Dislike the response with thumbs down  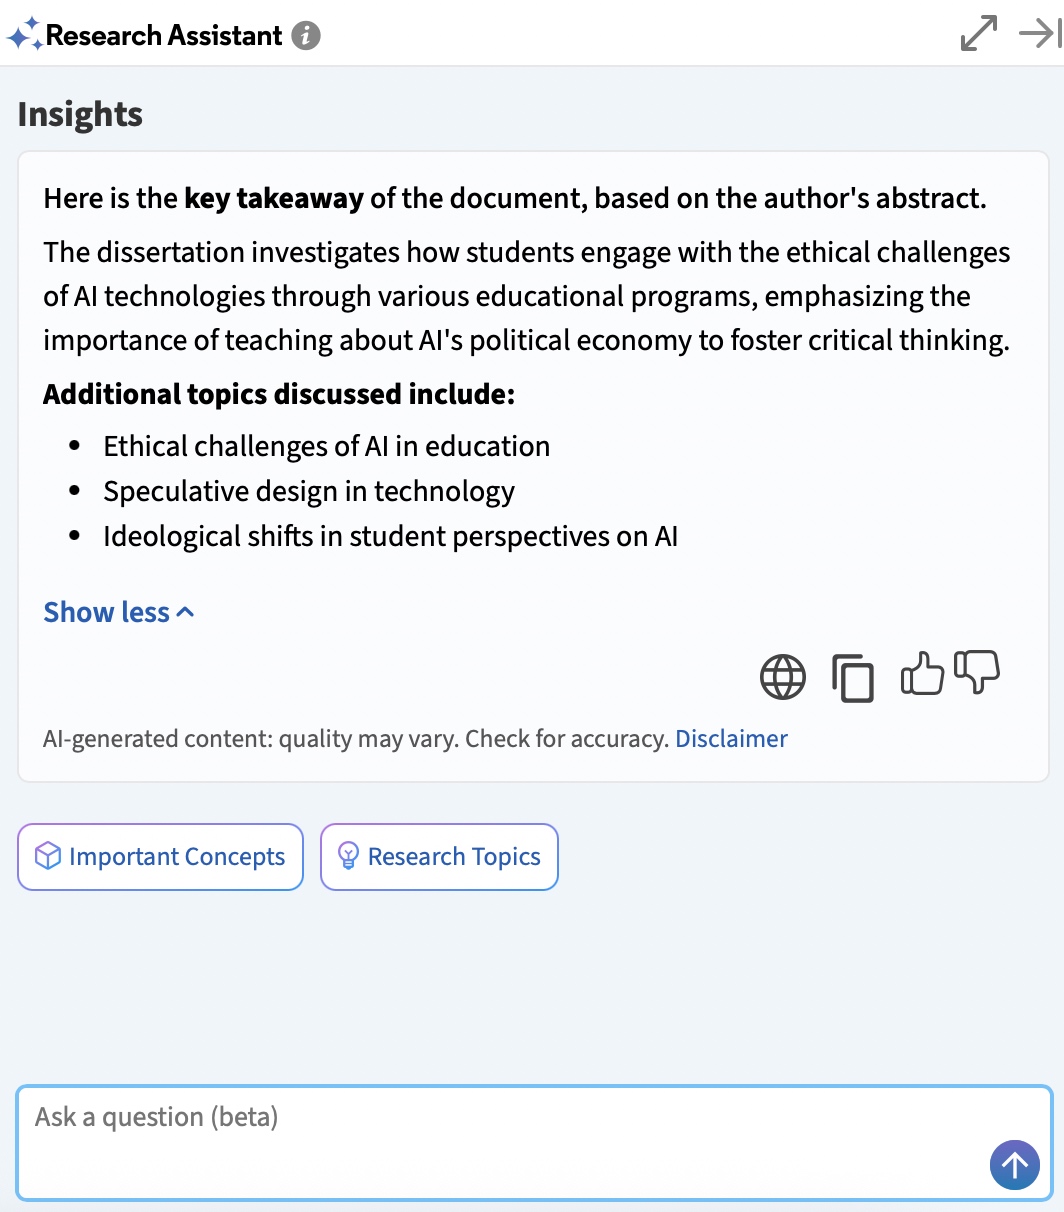pos(977,672)
